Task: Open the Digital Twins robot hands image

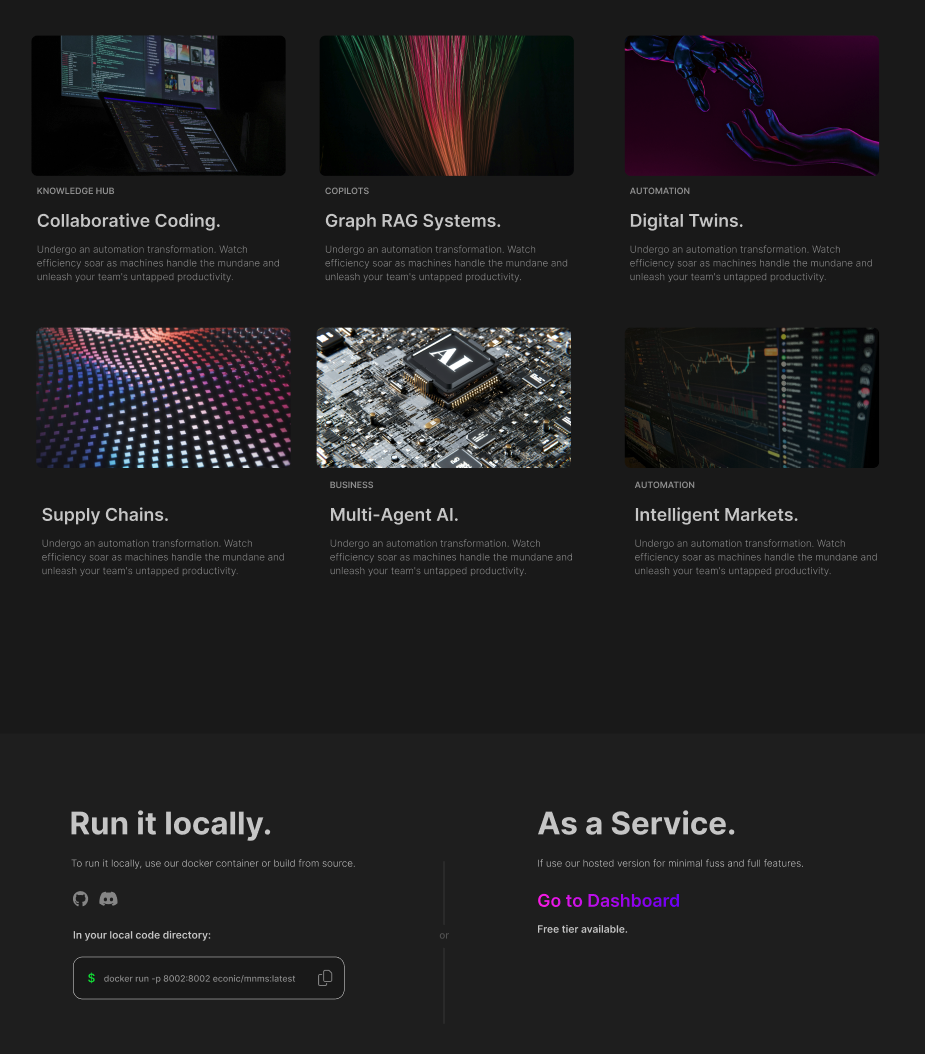Action: 752,106
